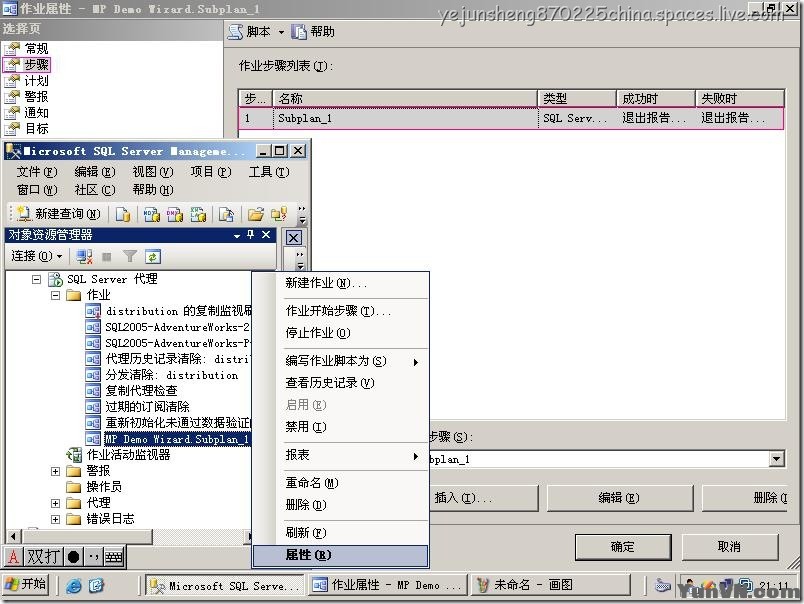The height and width of the screenshot is (604, 804).
Task: Select 分发清除: distribution job
Action: (171, 375)
